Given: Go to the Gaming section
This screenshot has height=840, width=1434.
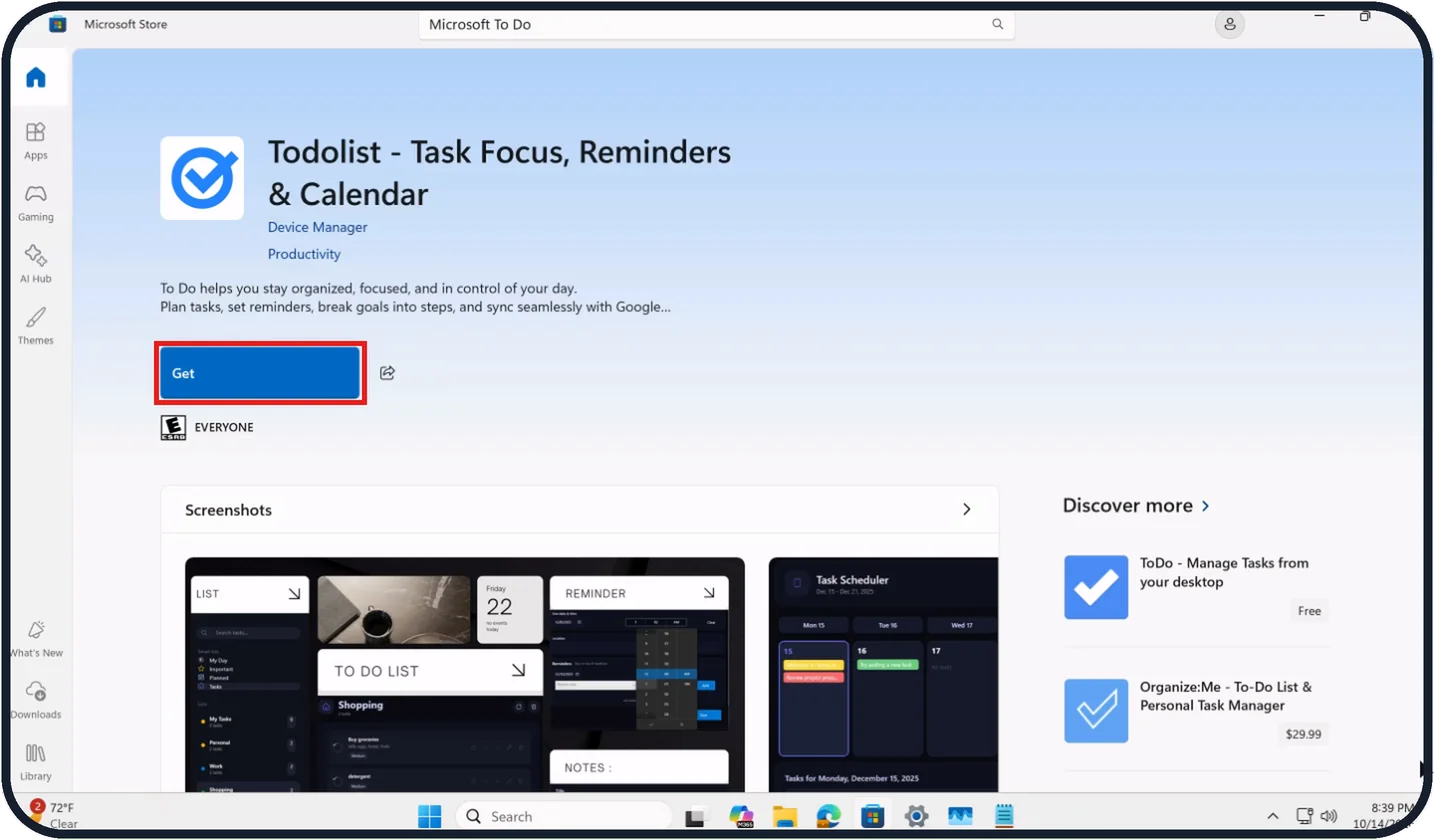Looking at the screenshot, I should (x=36, y=203).
